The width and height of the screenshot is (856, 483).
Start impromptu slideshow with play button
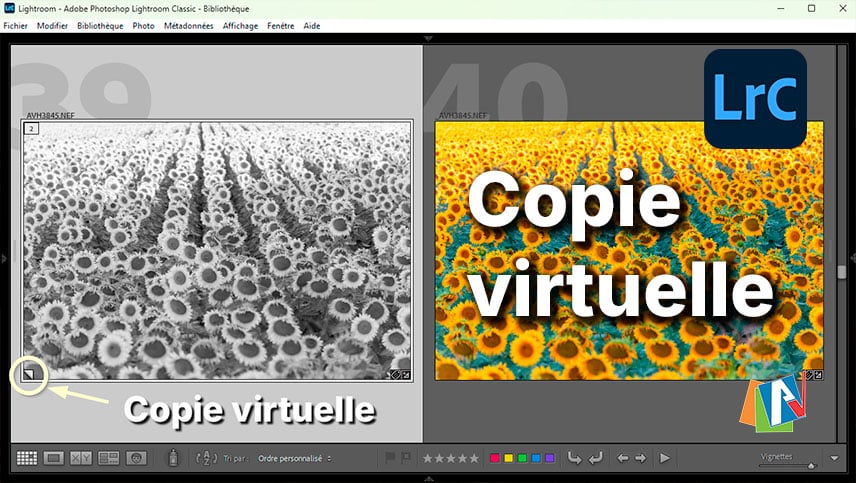click(664, 458)
